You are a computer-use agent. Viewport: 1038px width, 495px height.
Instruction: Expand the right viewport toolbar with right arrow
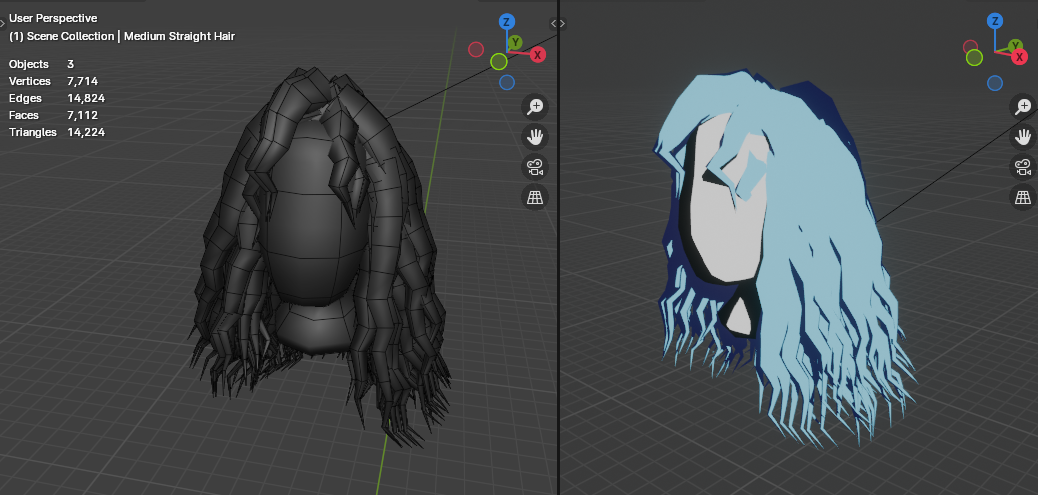[x=563, y=23]
